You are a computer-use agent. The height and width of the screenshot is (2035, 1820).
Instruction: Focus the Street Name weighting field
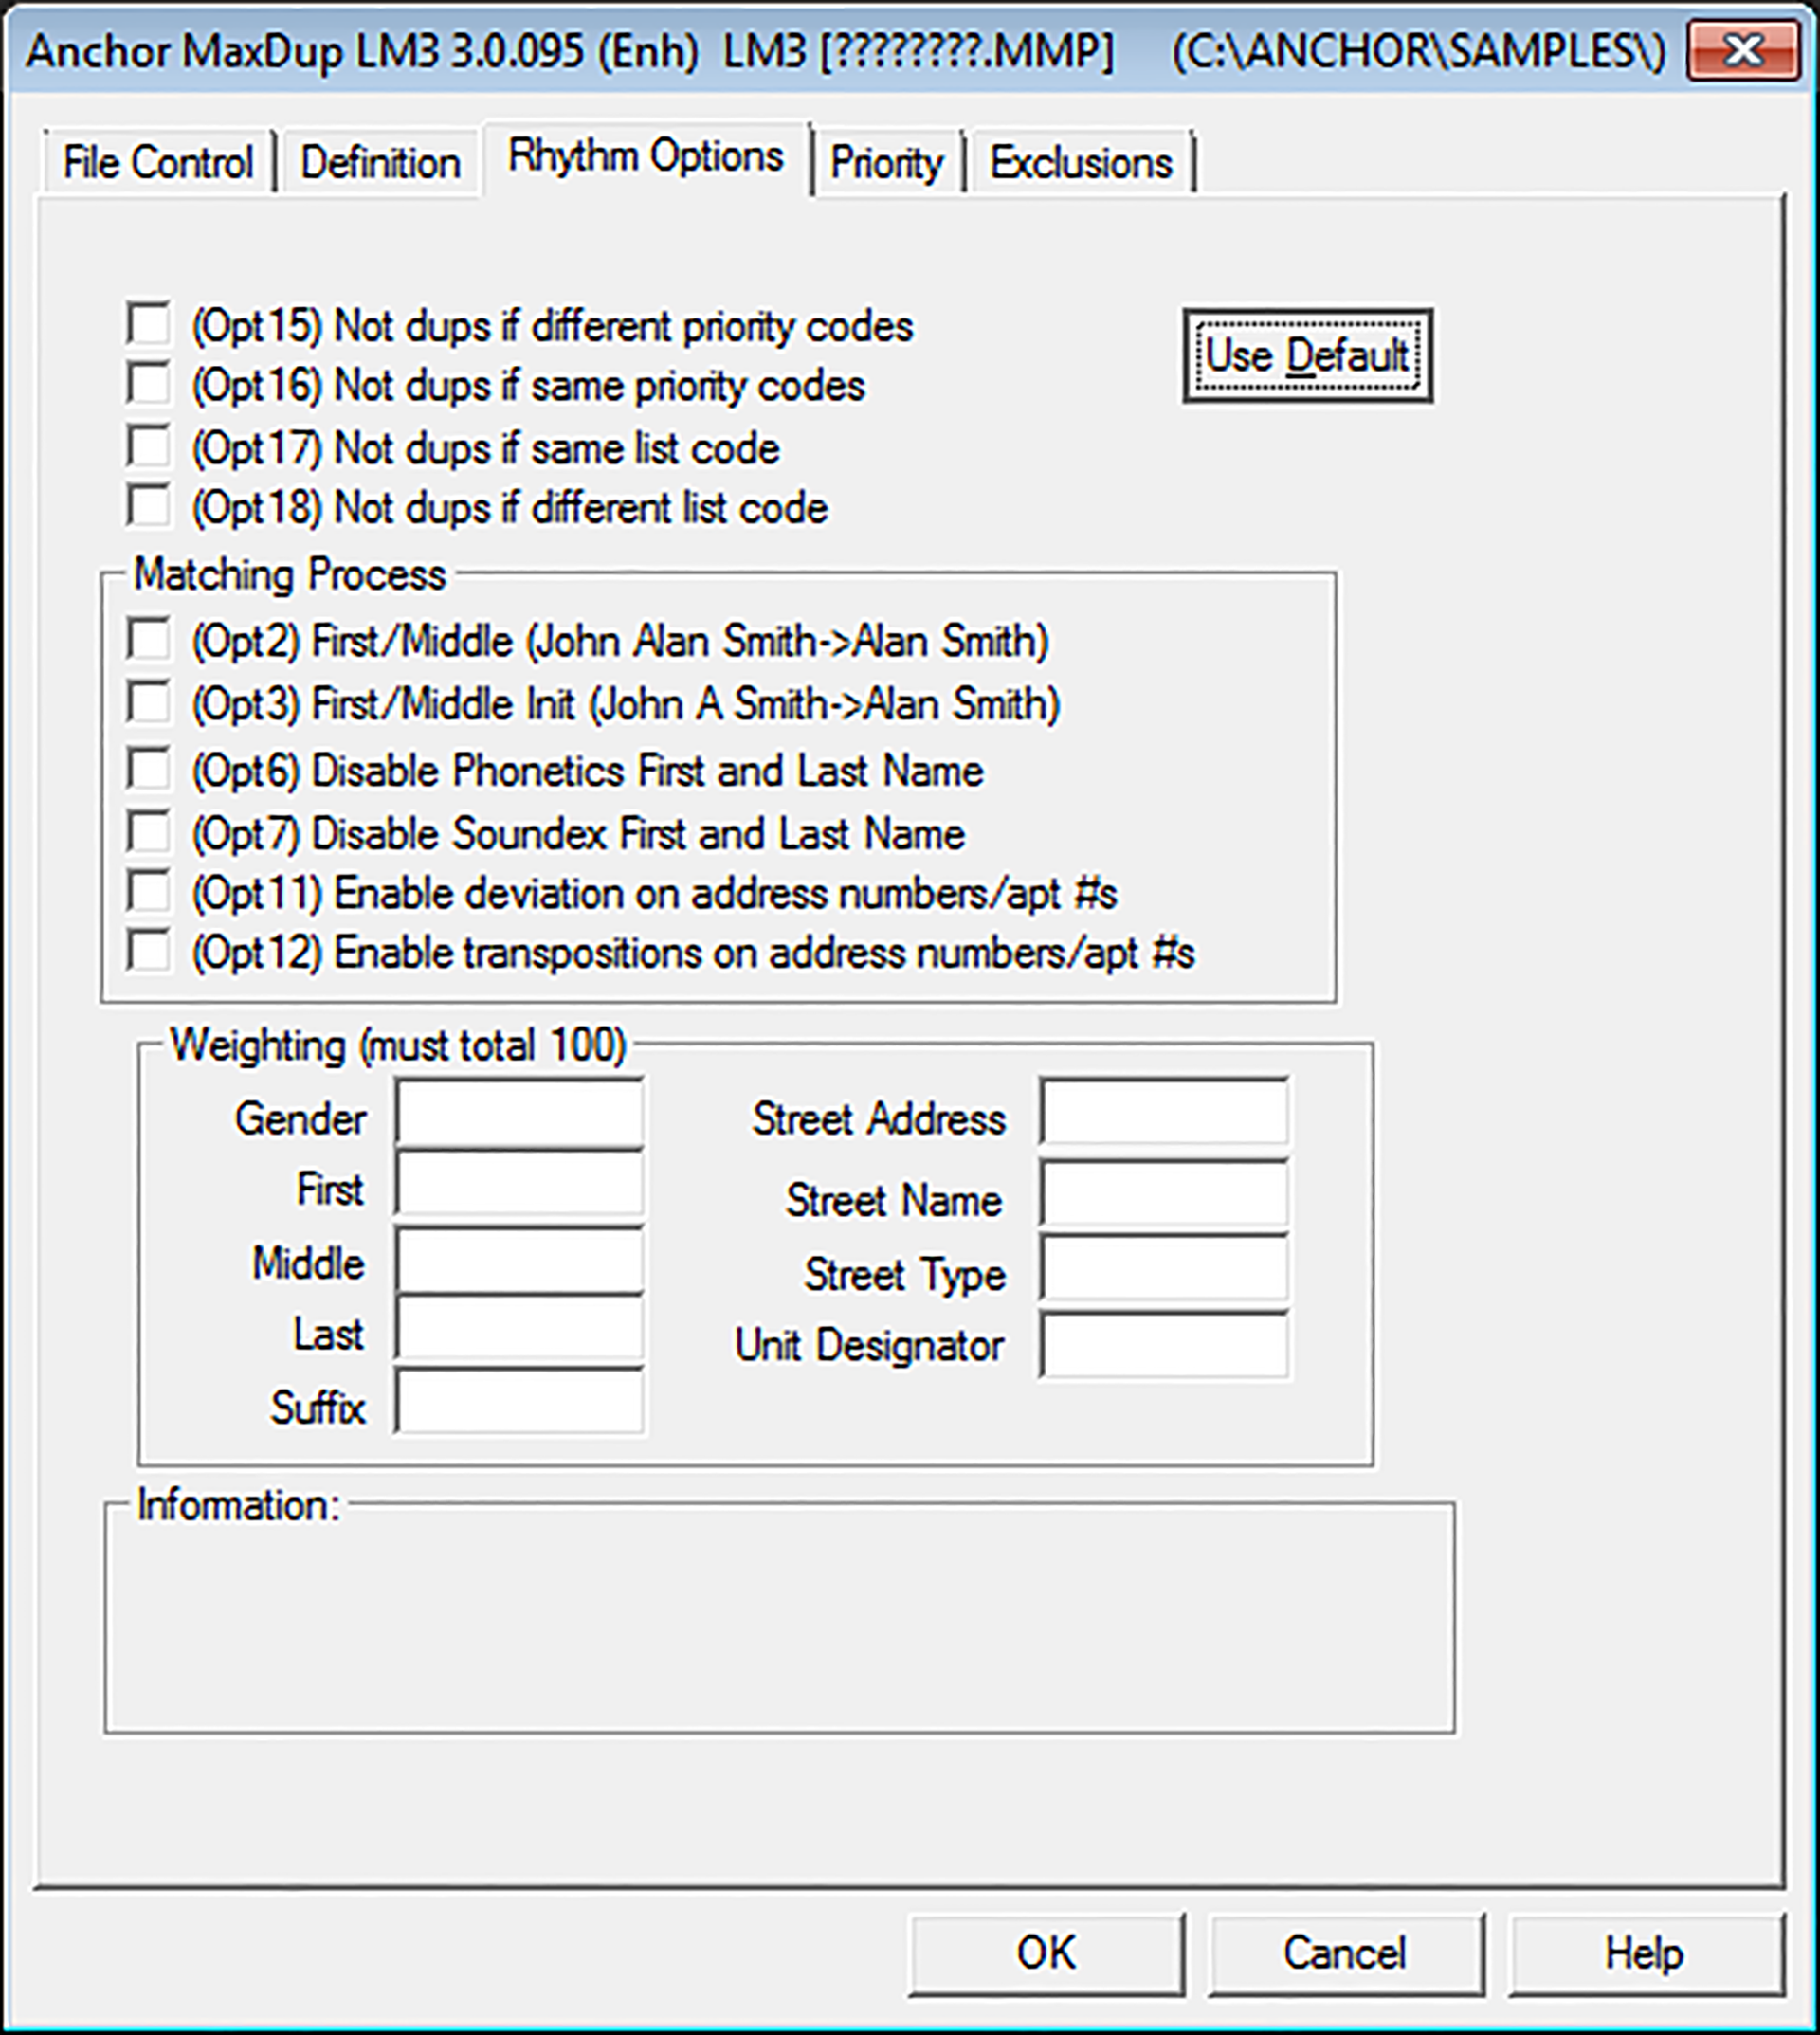tap(1163, 1194)
